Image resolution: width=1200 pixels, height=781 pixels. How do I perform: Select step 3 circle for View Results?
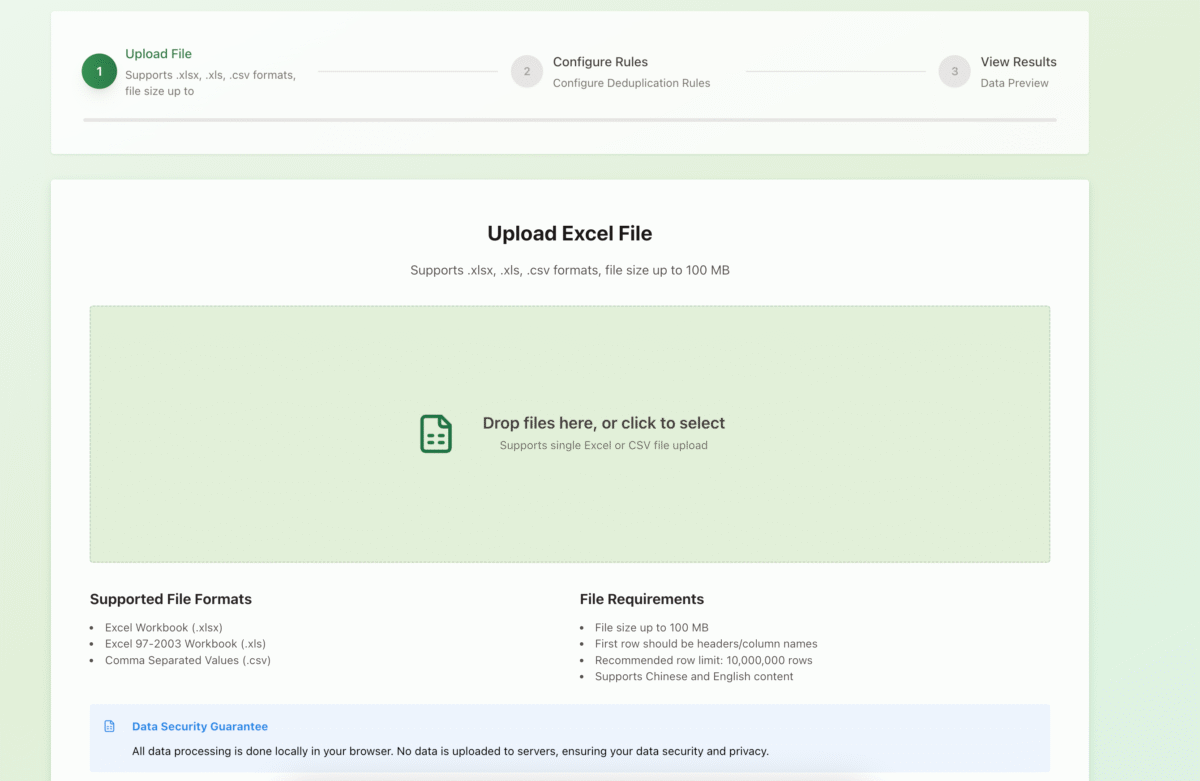(955, 71)
